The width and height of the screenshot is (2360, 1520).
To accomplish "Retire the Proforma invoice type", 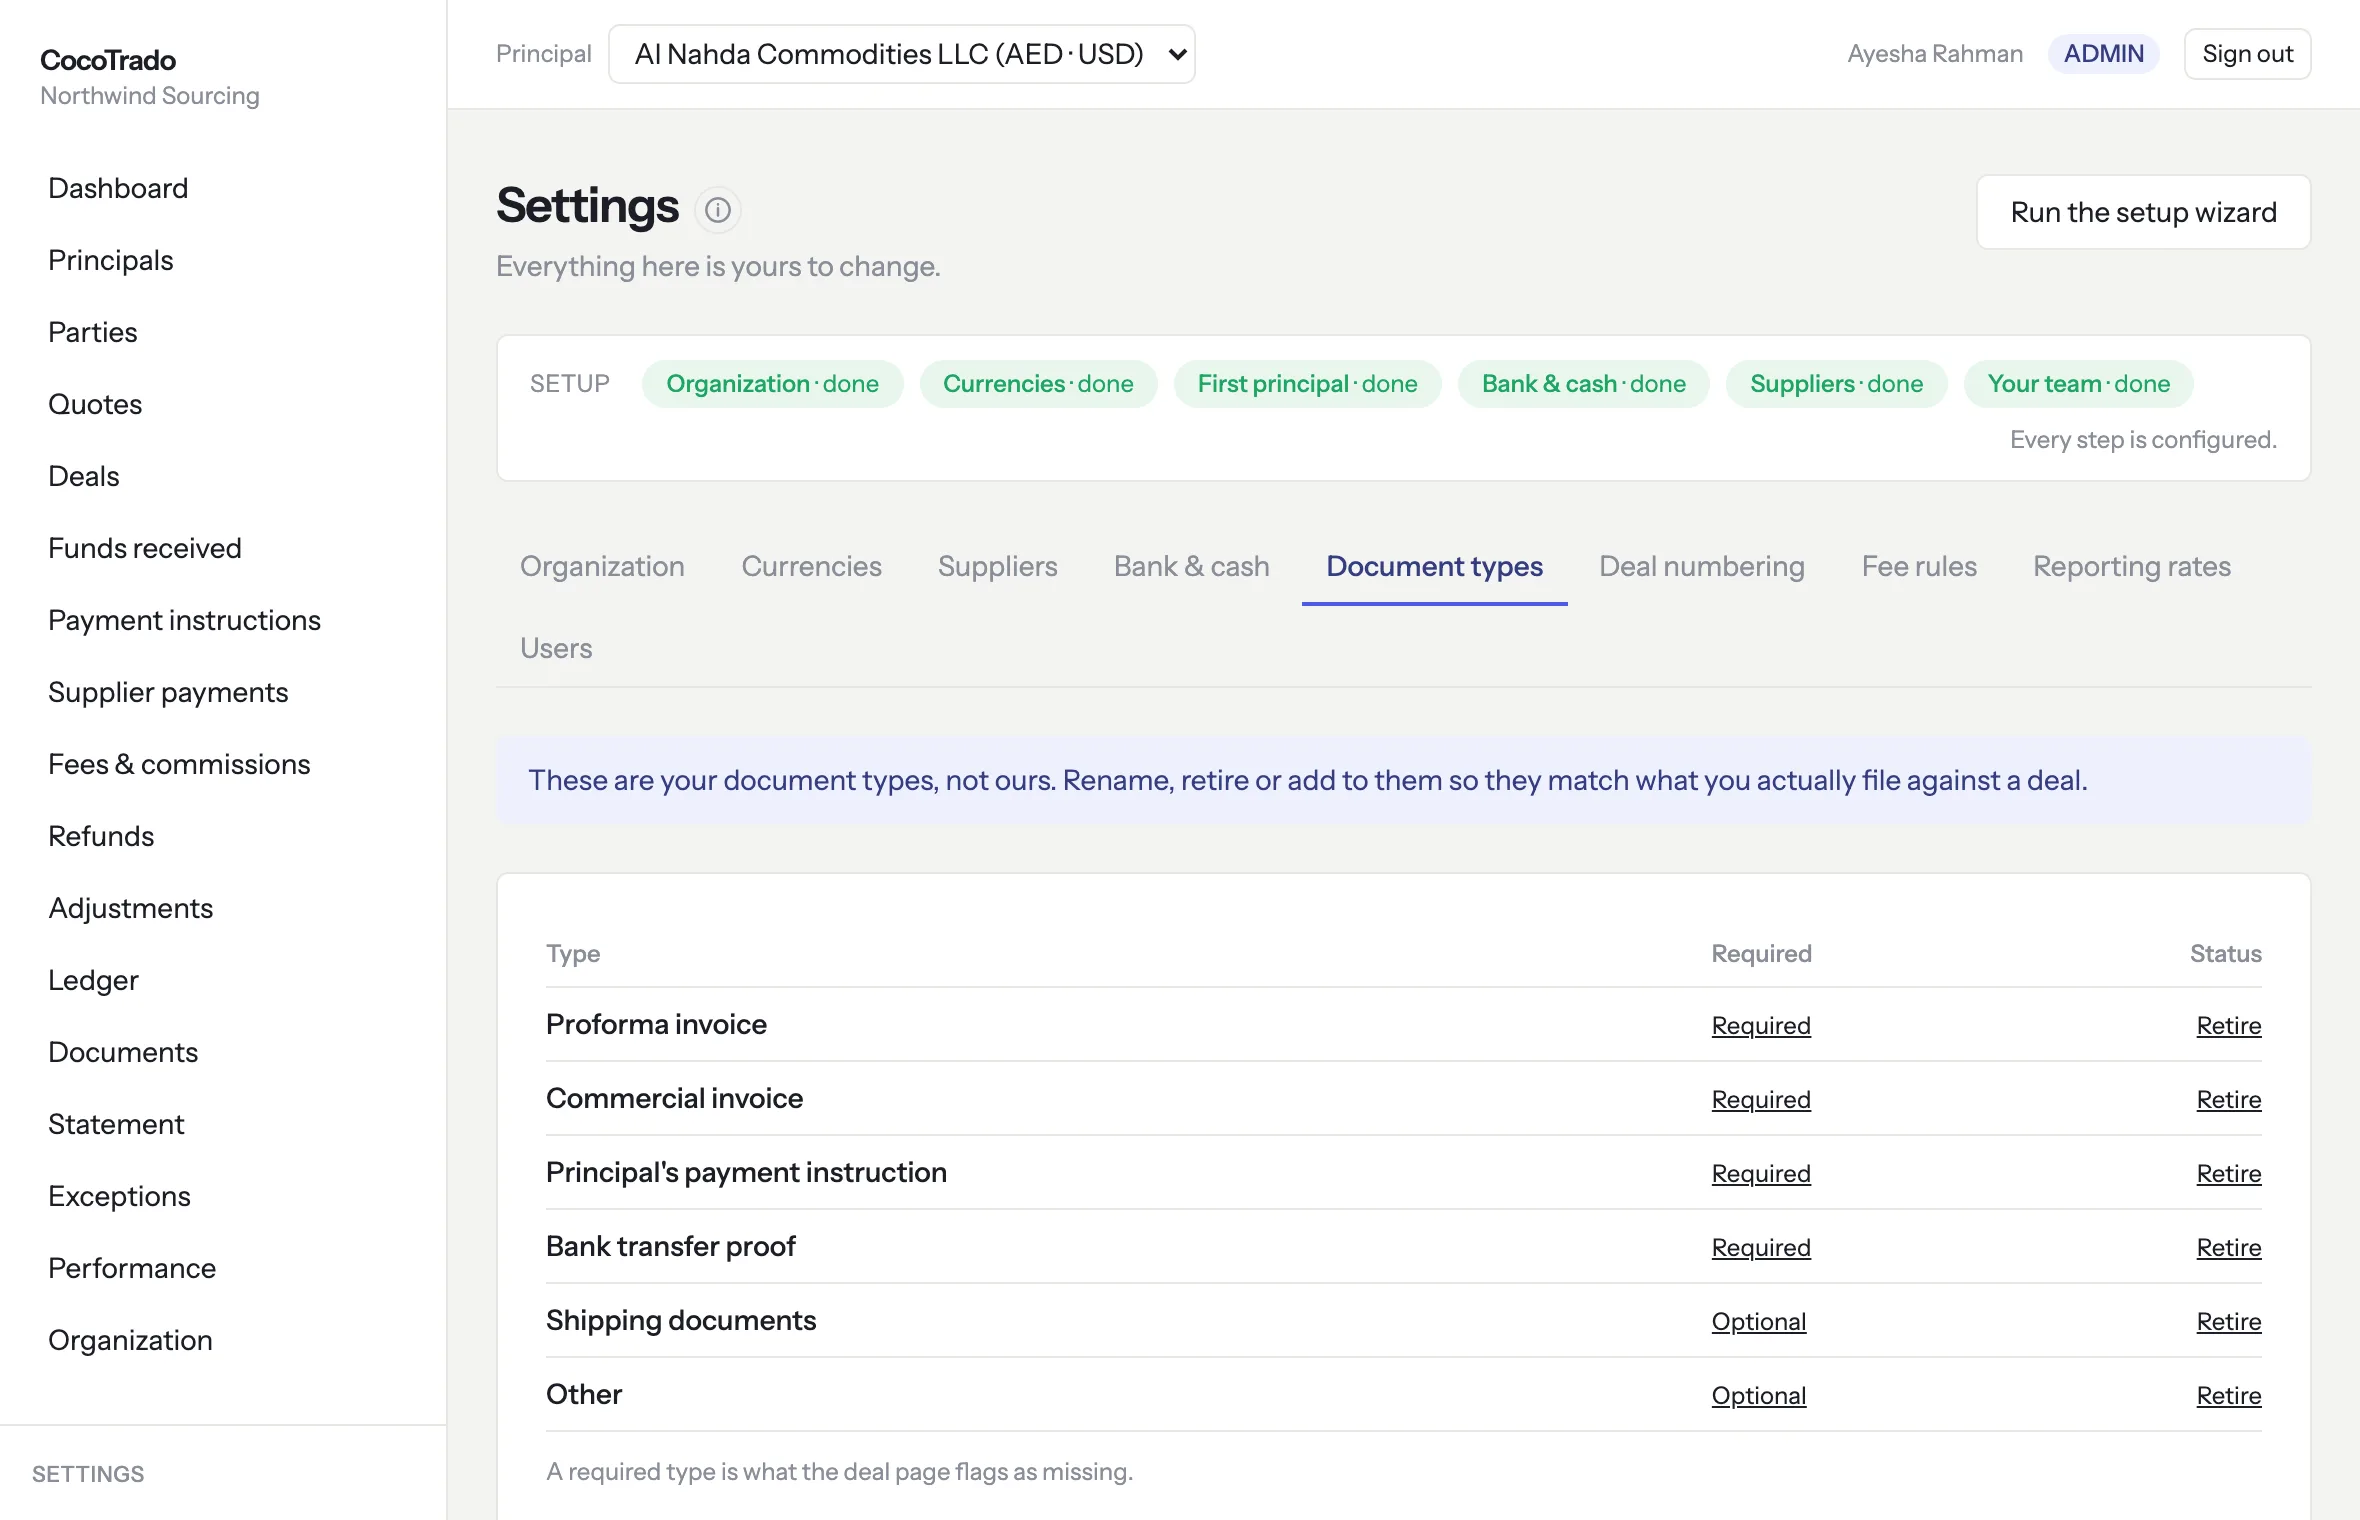I will point(2228,1025).
